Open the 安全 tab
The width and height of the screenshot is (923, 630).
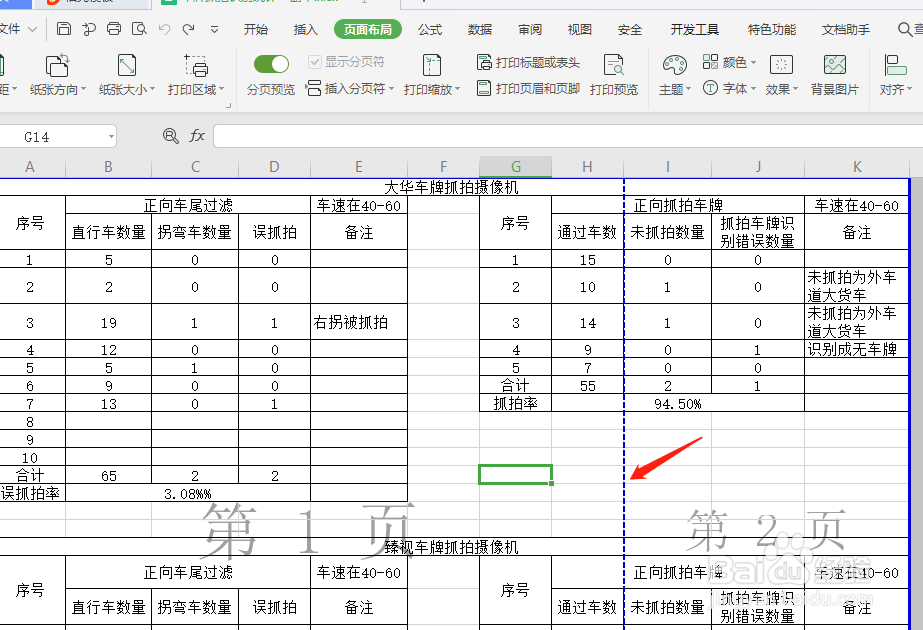click(x=629, y=29)
